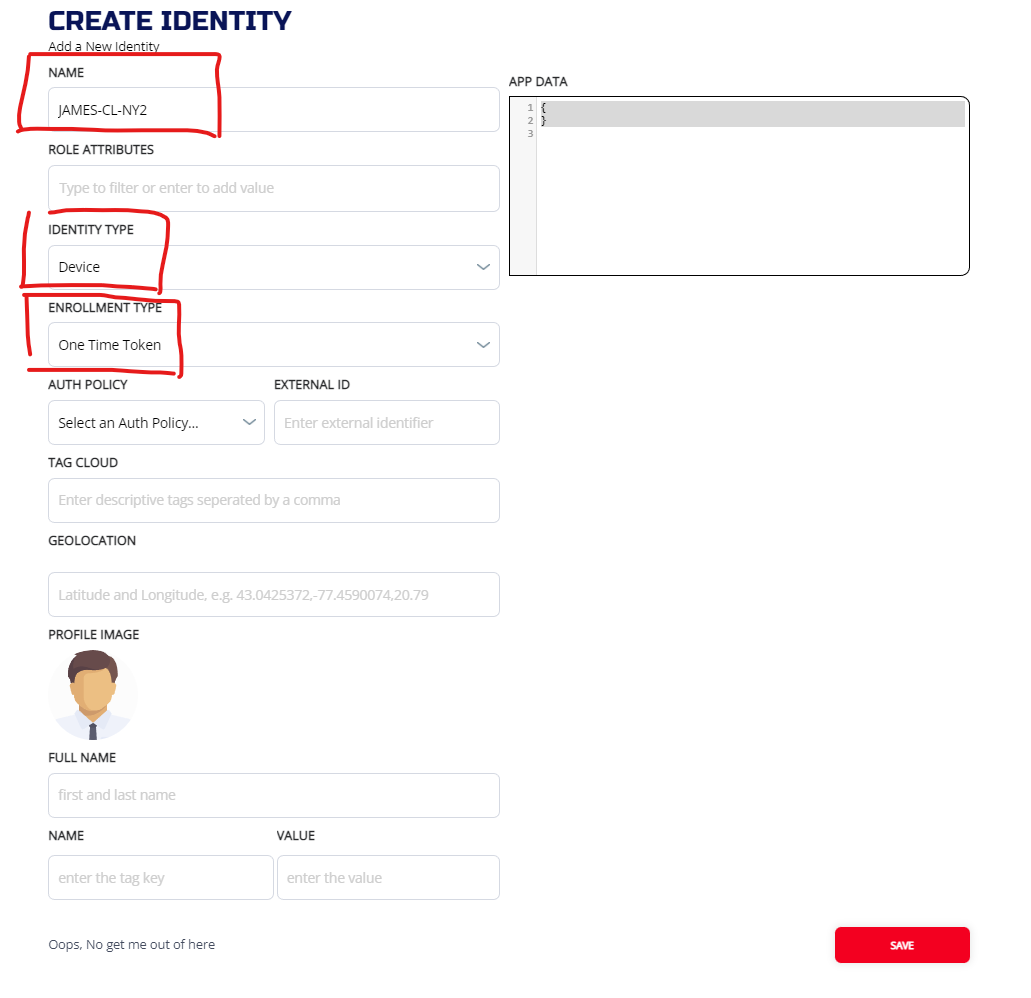Screen dimensions: 1031x998
Task: Click the External ID input field
Action: tap(386, 423)
